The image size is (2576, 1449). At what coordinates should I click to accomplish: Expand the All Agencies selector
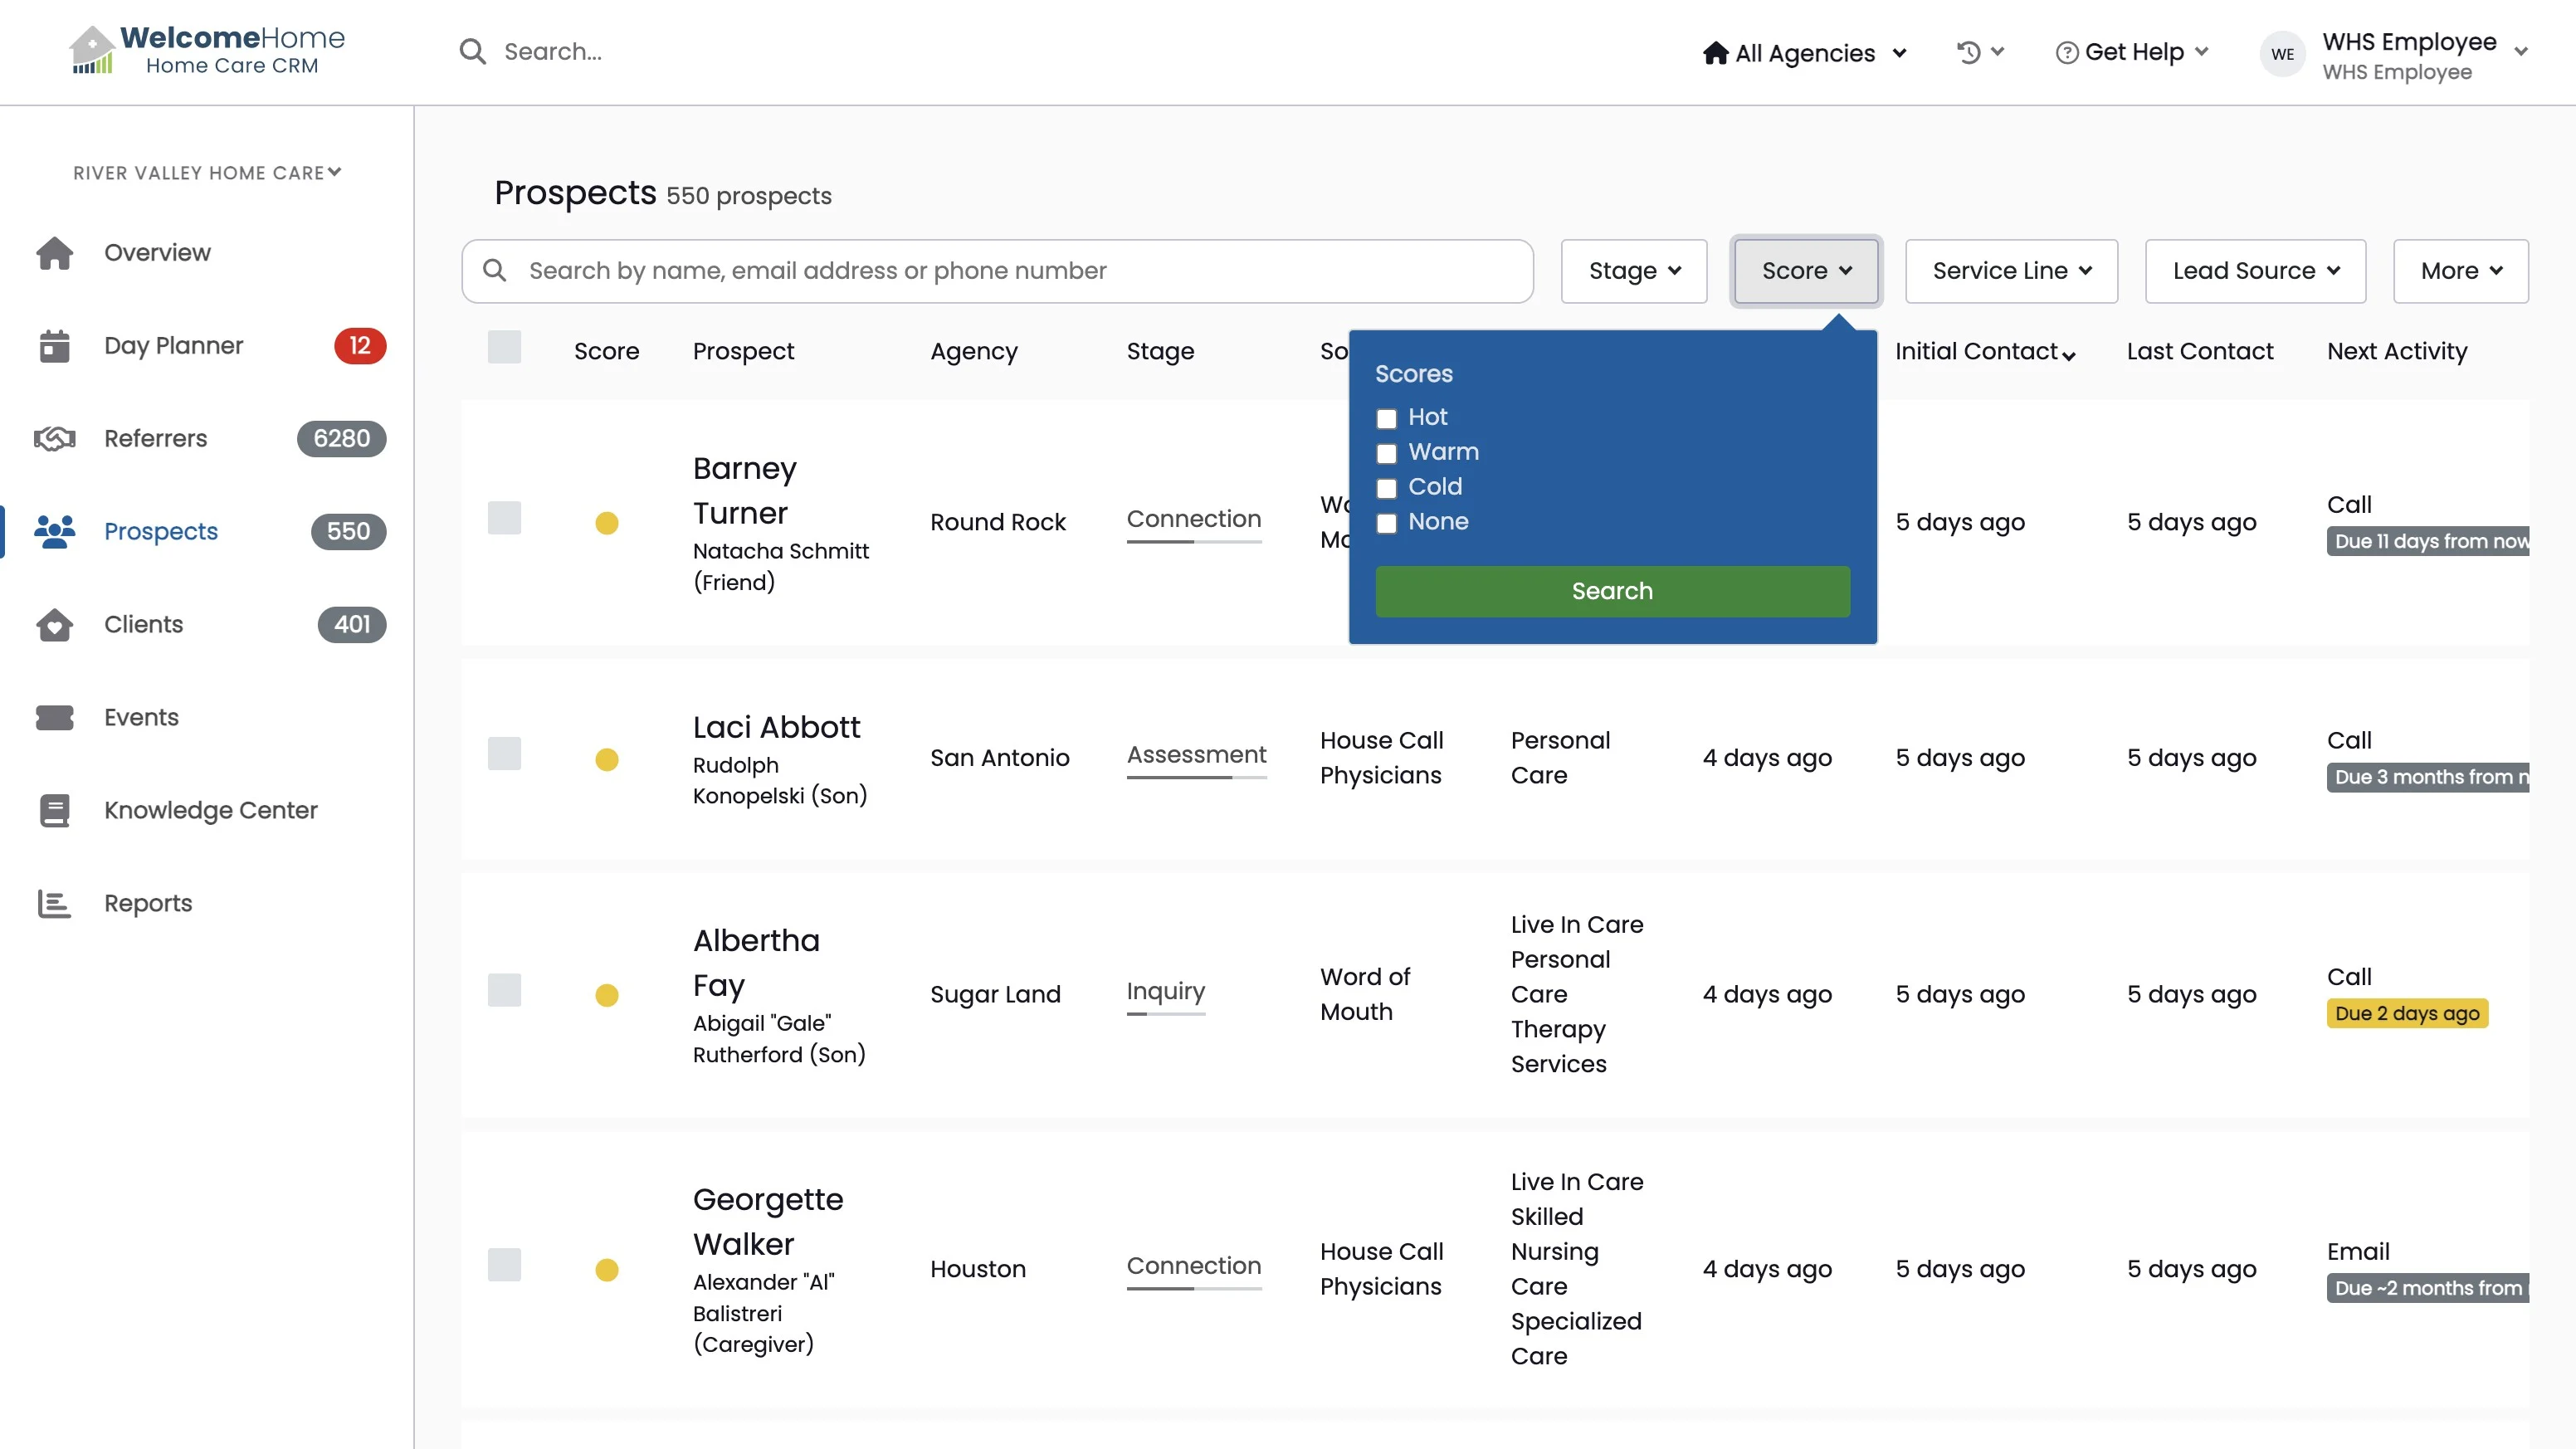click(x=1805, y=53)
